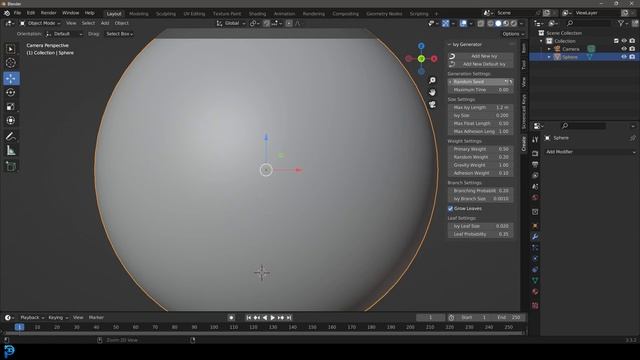Expand the Camera item in outliner
Image resolution: width=640 pixels, height=360 pixels.
[x=549, y=49]
